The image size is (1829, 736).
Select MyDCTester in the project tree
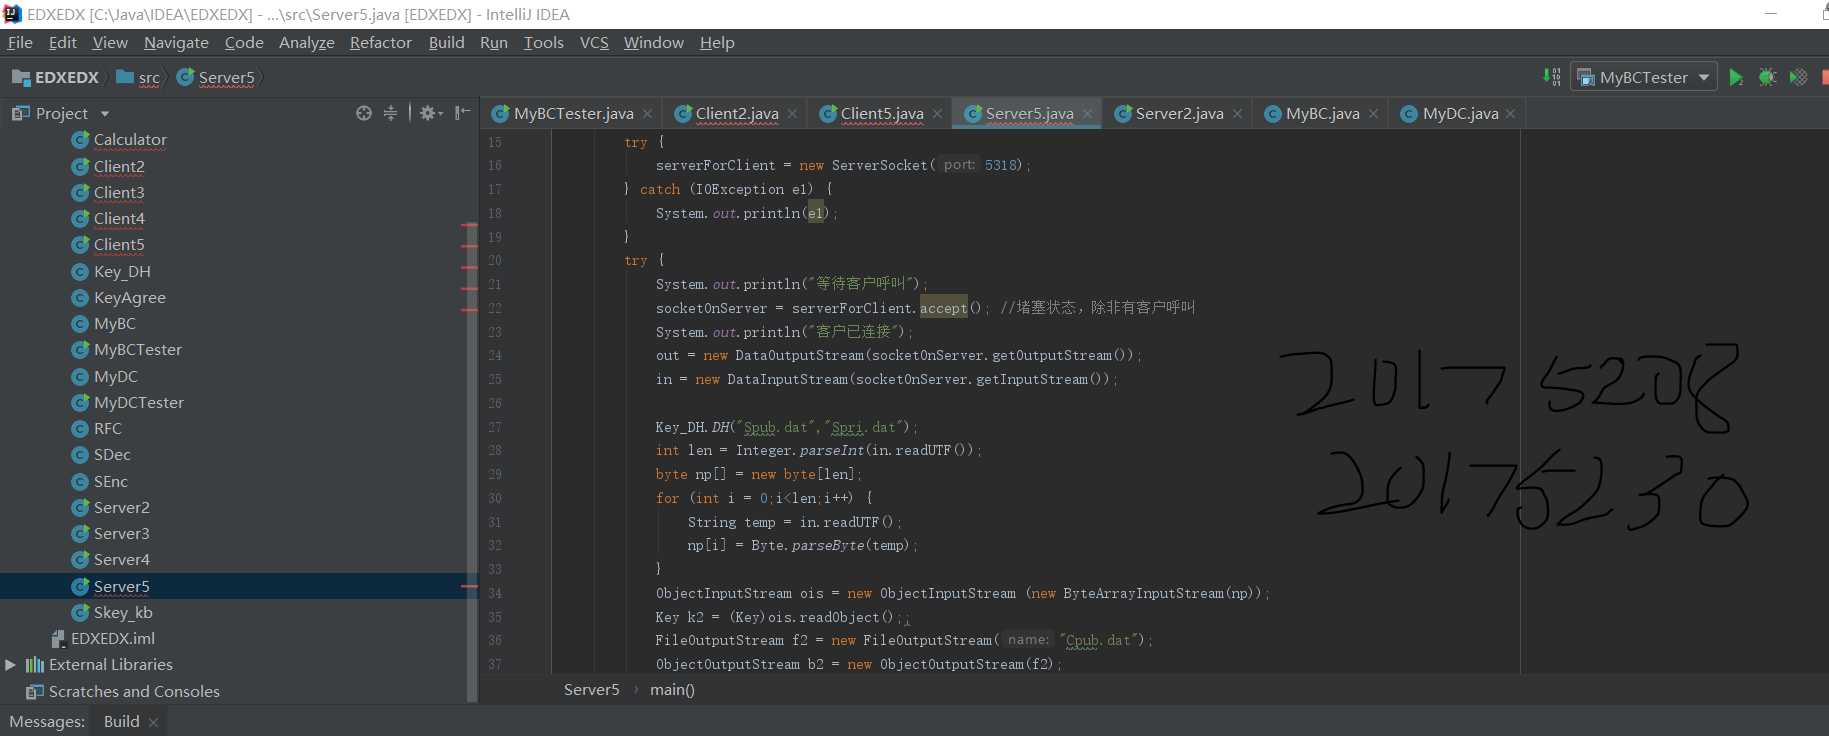coord(139,402)
